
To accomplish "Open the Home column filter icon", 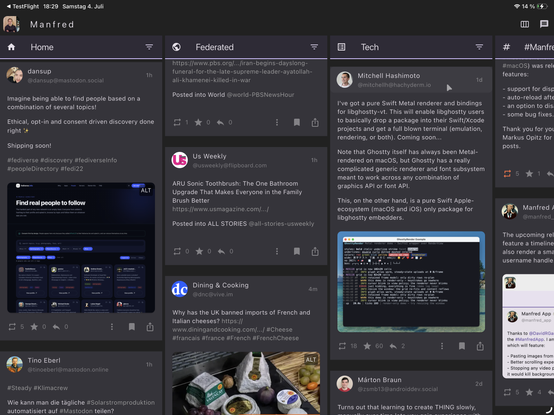I will pos(149,47).
